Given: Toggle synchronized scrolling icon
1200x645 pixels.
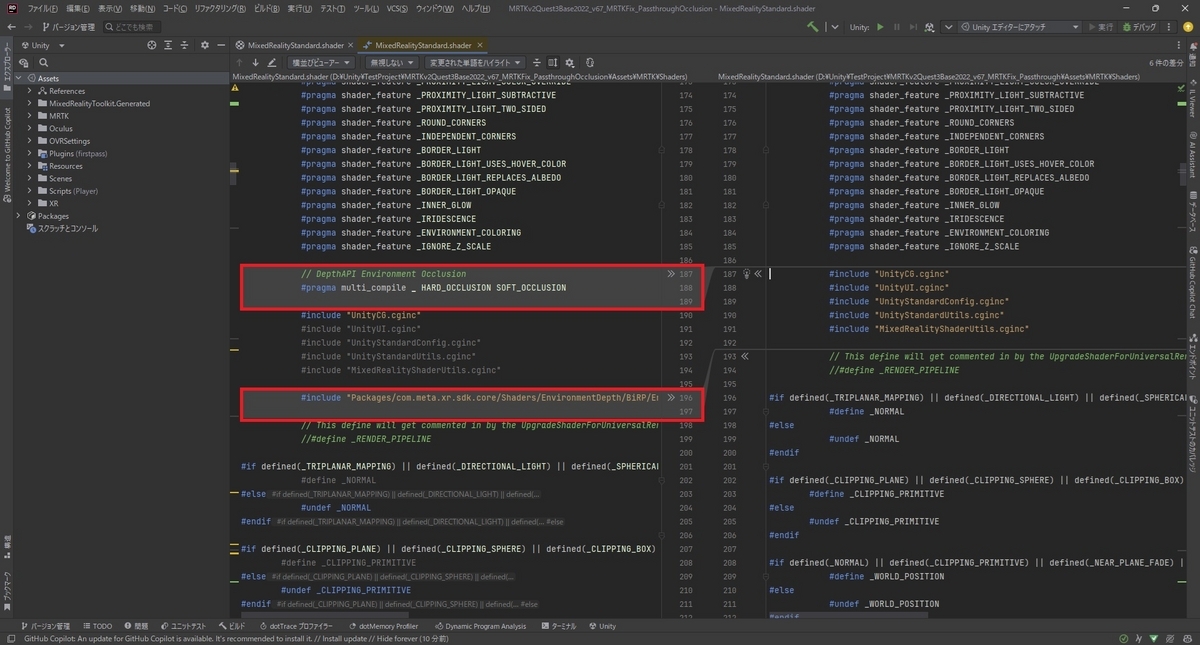Looking at the screenshot, I should point(553,62).
